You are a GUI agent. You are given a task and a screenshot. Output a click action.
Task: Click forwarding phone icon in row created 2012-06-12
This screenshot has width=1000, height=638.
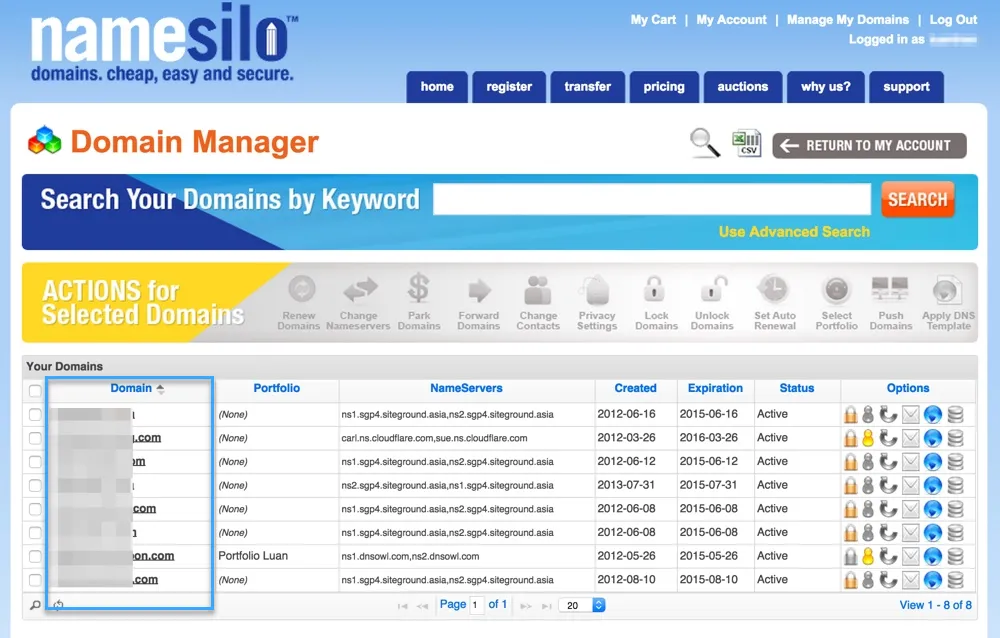click(888, 462)
